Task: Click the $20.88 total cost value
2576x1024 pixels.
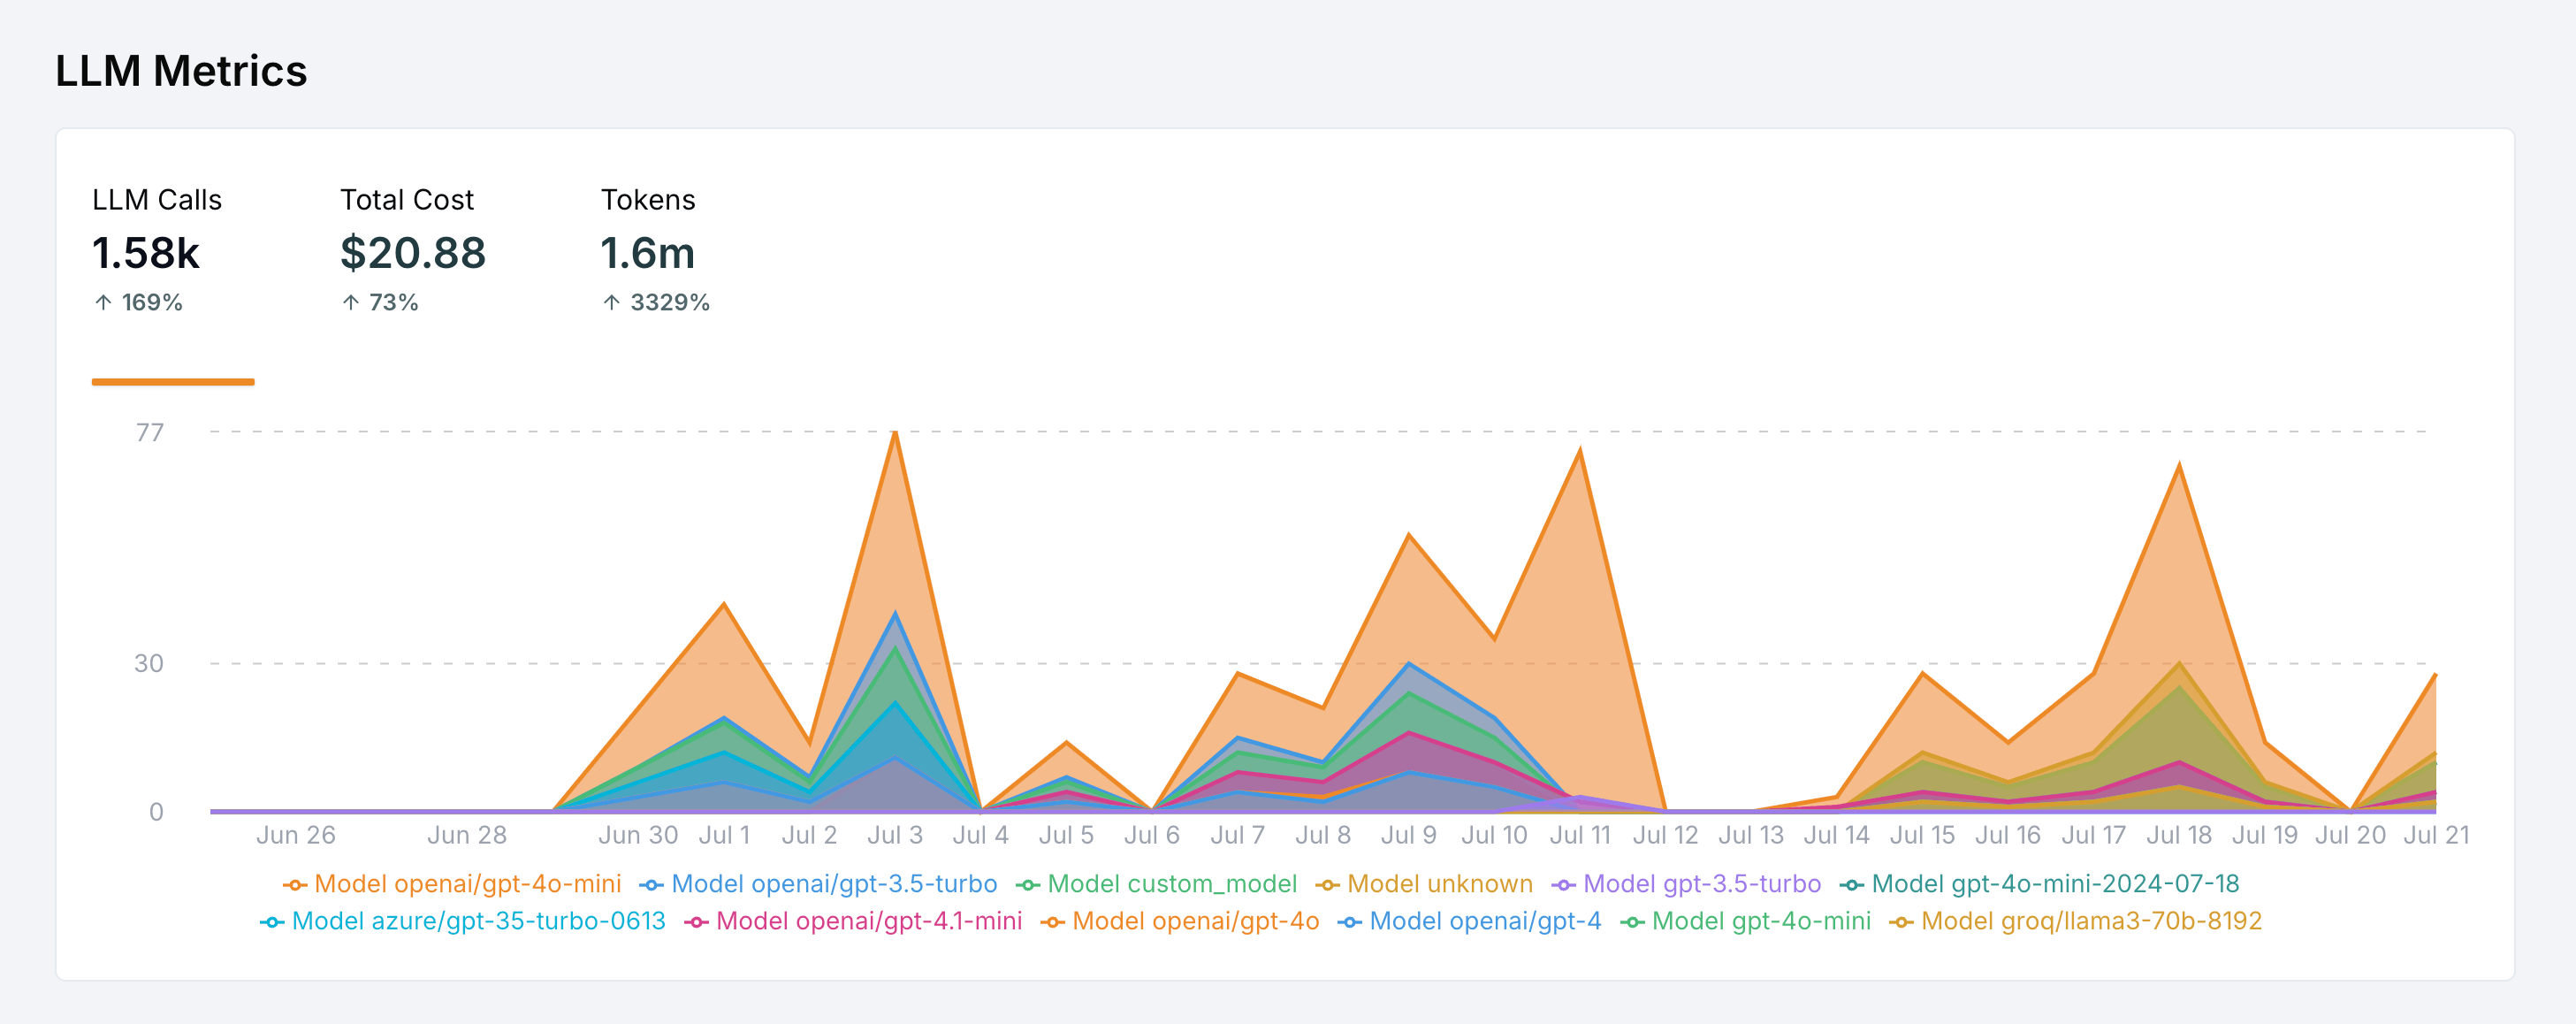Action: 413,253
